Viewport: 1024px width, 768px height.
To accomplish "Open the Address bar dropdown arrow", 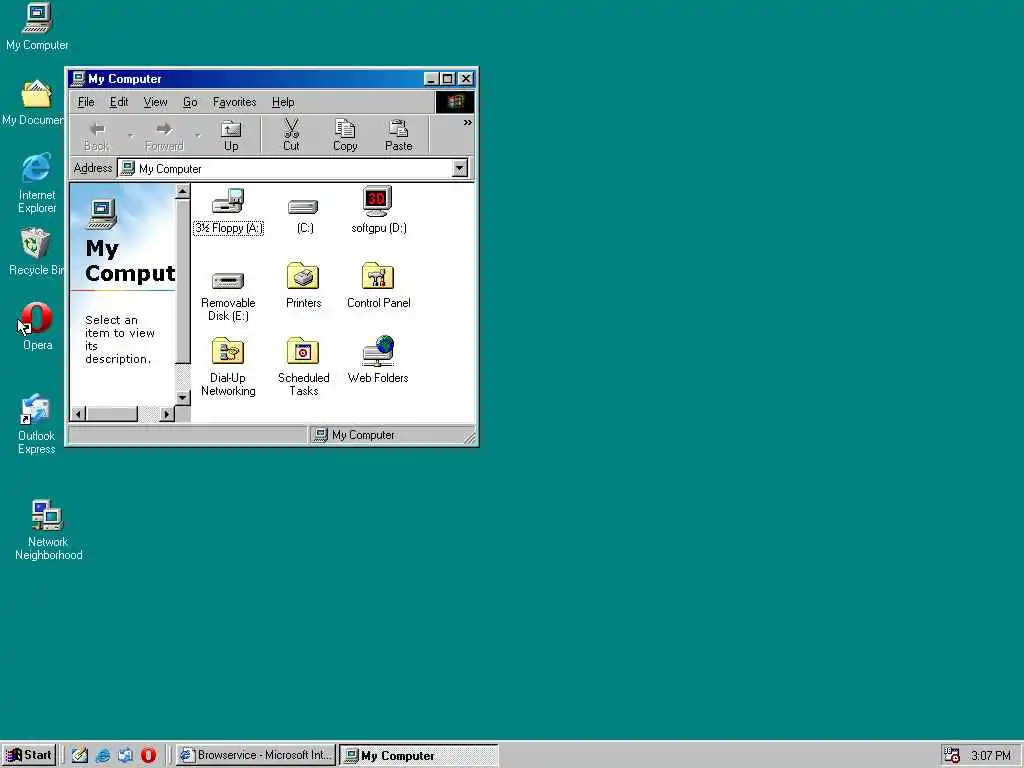I will tap(460, 168).
